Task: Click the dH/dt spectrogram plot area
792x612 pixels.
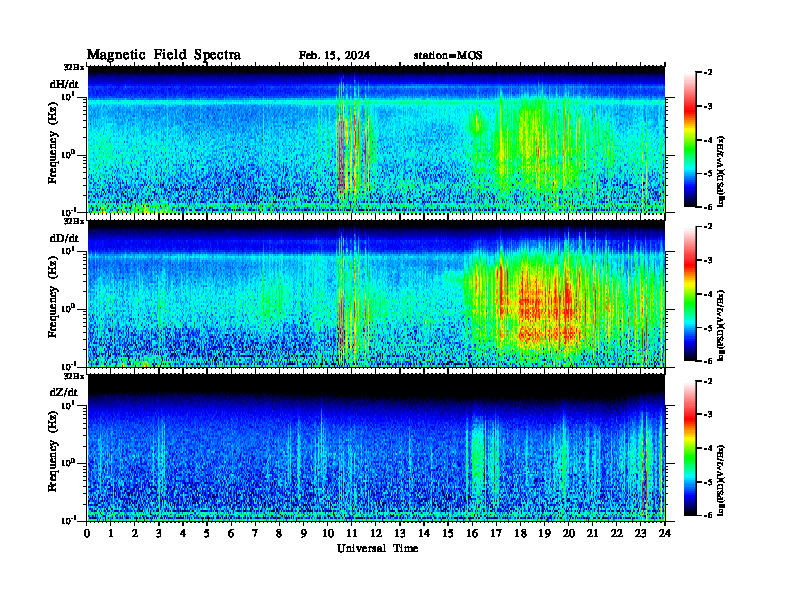Action: tap(376, 139)
